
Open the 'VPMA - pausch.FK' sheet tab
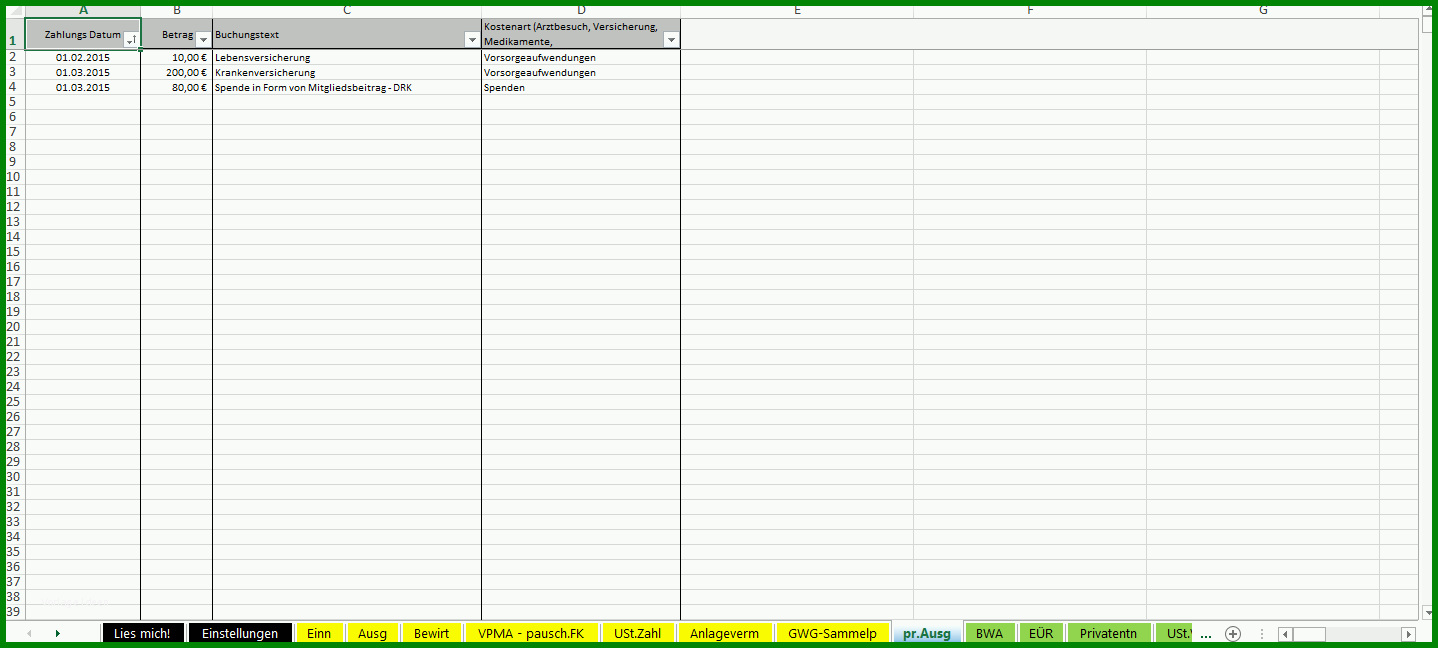(x=531, y=633)
